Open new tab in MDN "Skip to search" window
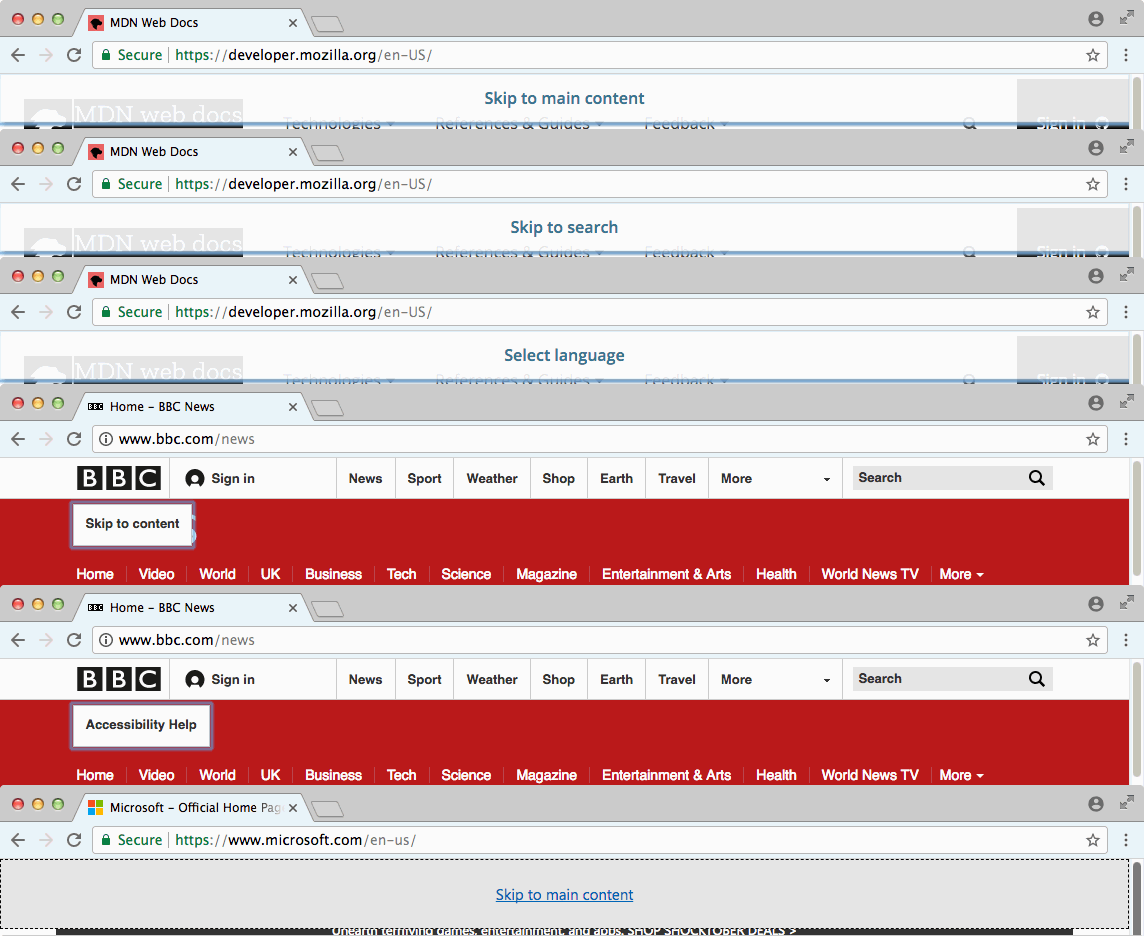Viewport: 1144px width, 936px height. [x=328, y=152]
